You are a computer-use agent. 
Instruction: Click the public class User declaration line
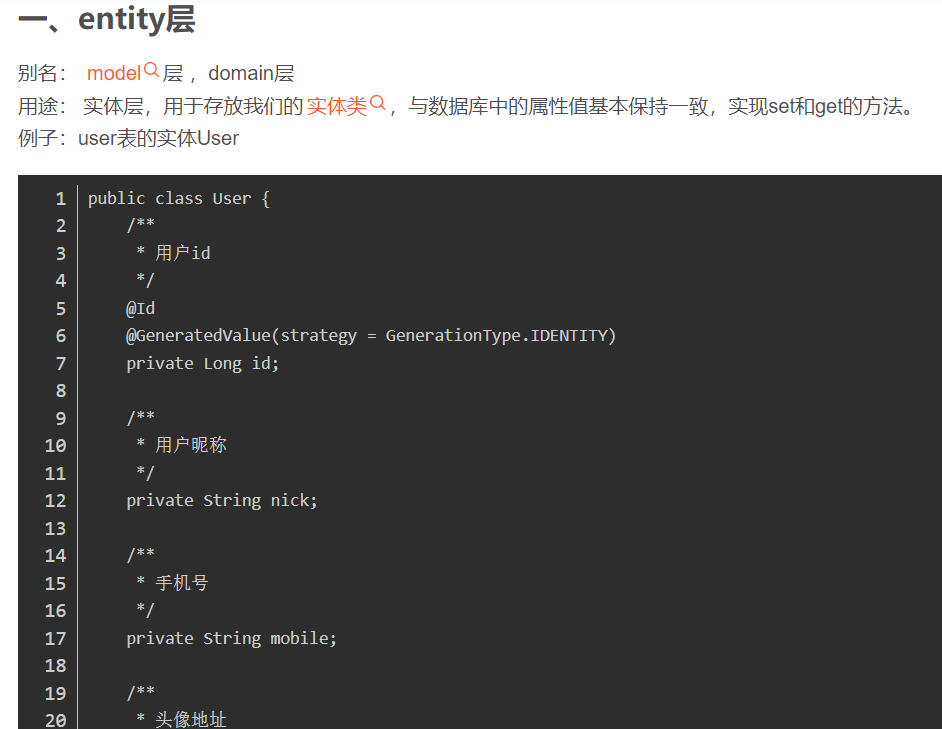pyautogui.click(x=179, y=198)
